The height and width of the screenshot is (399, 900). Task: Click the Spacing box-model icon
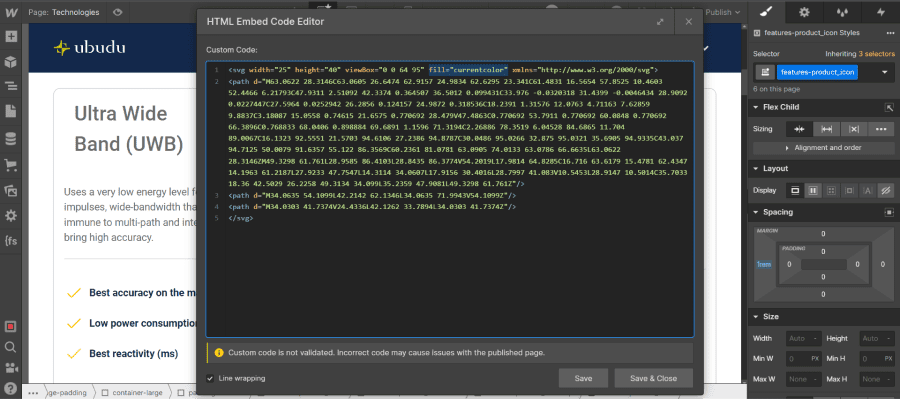click(x=889, y=212)
